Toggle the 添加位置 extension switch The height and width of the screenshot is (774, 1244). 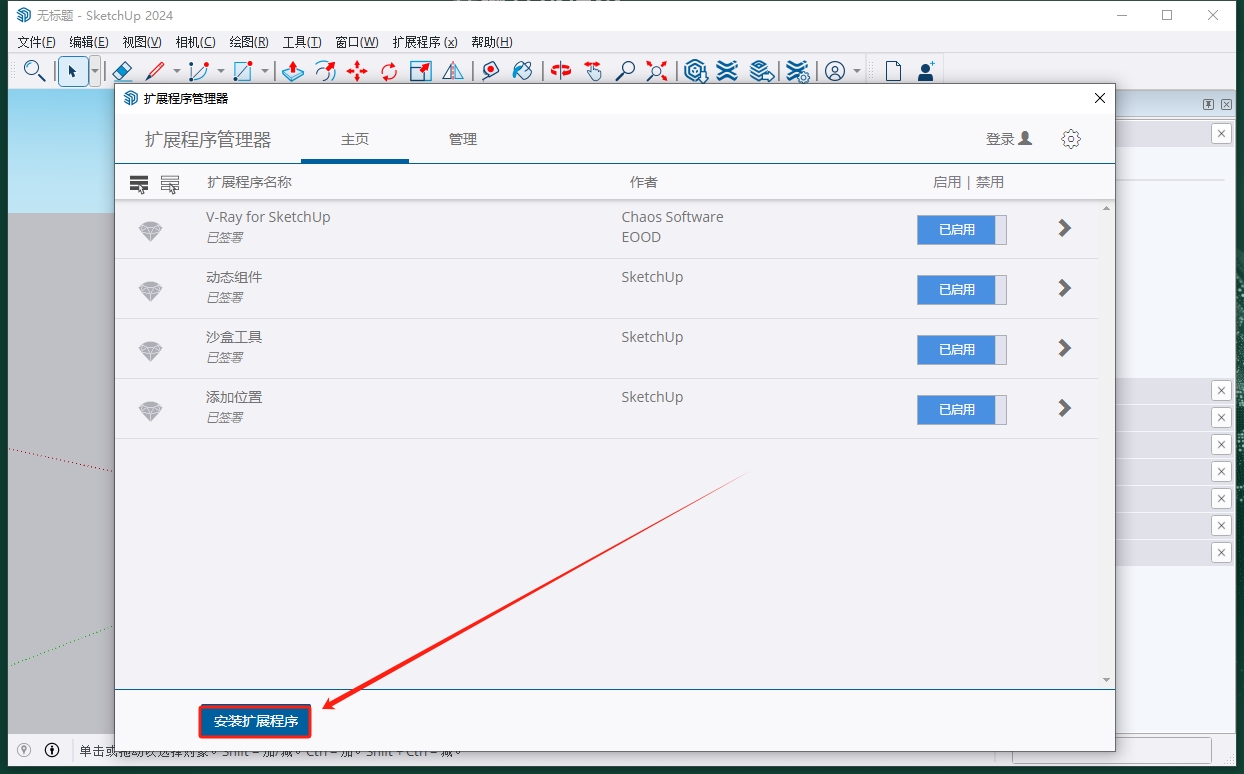[x=961, y=410]
